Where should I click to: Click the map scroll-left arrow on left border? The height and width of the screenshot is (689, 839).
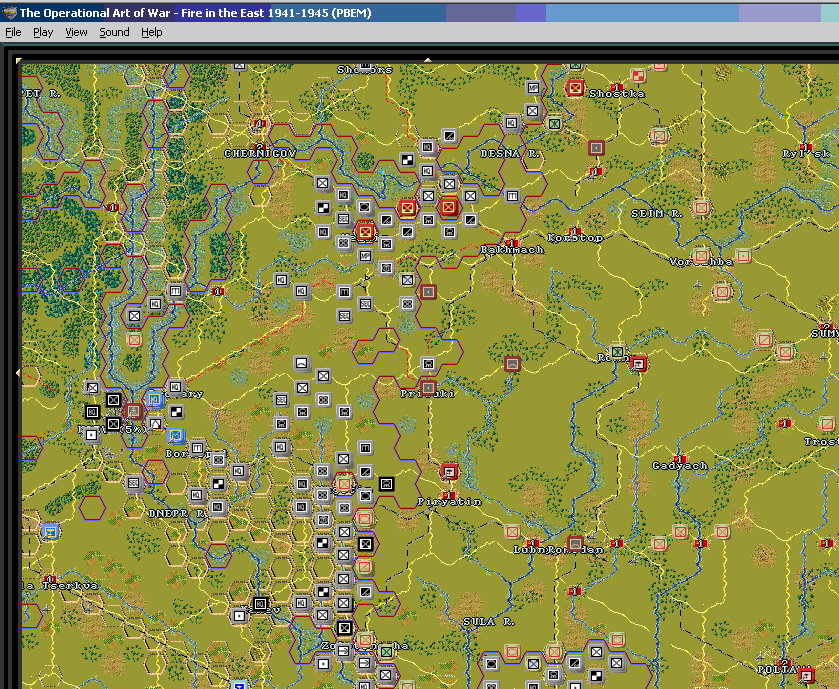pyautogui.click(x=19, y=372)
